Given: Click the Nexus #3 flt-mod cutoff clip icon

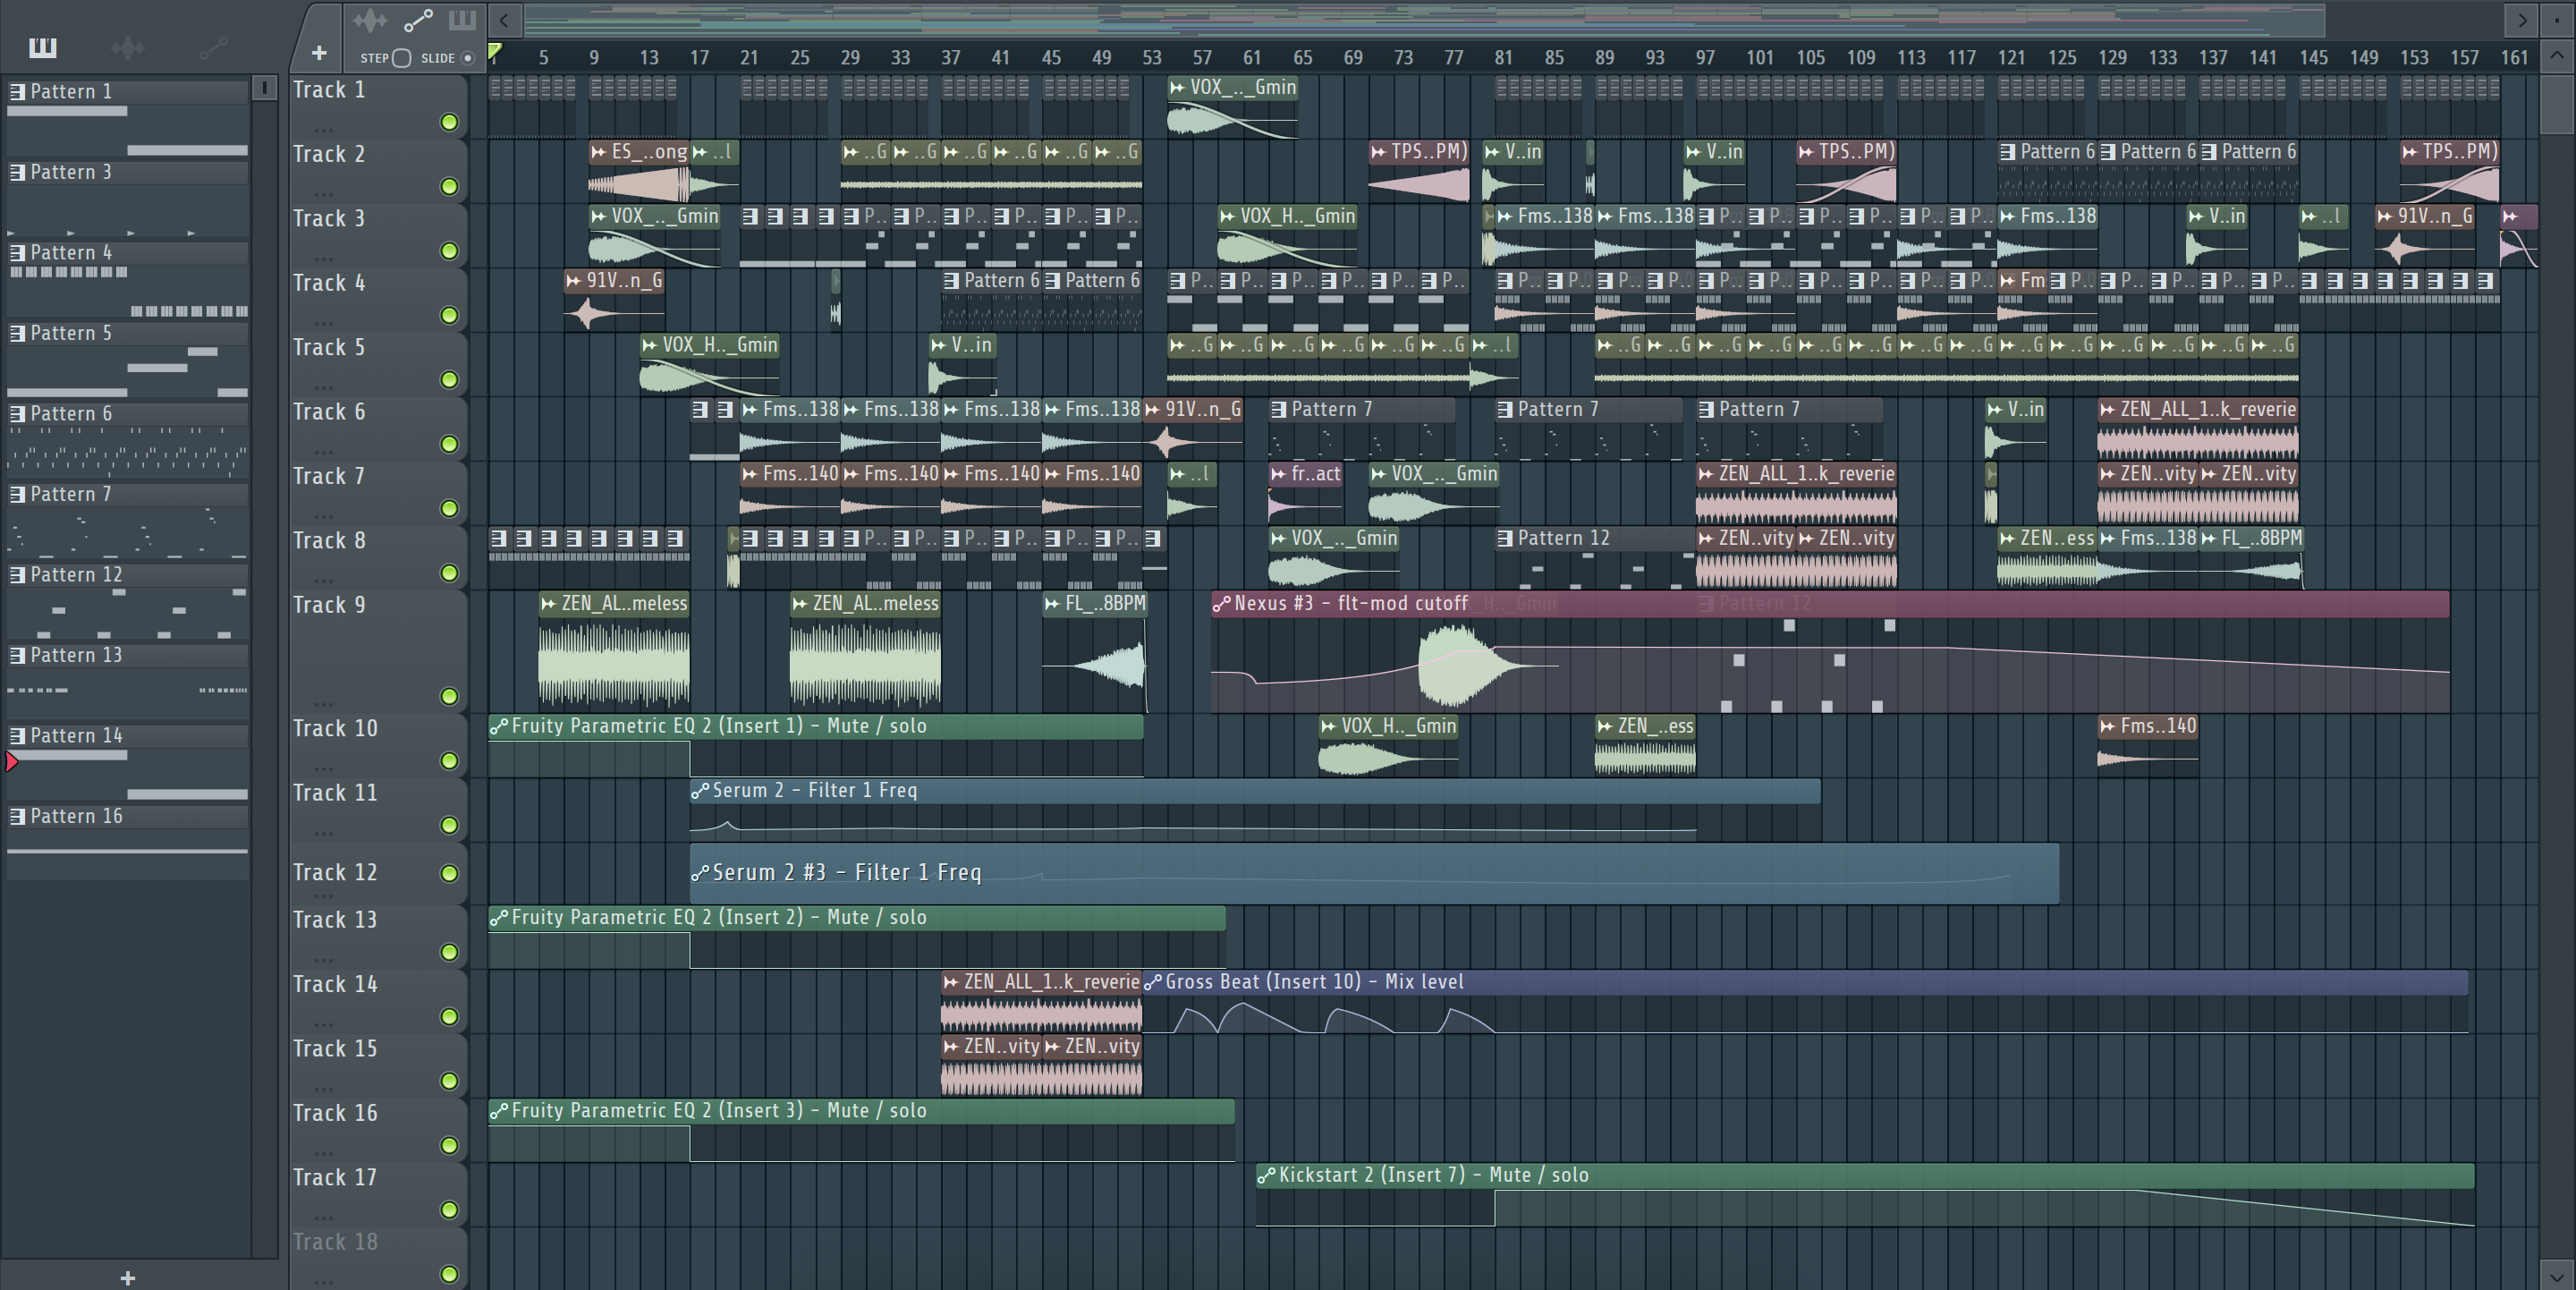Looking at the screenshot, I should pos(1221,604).
